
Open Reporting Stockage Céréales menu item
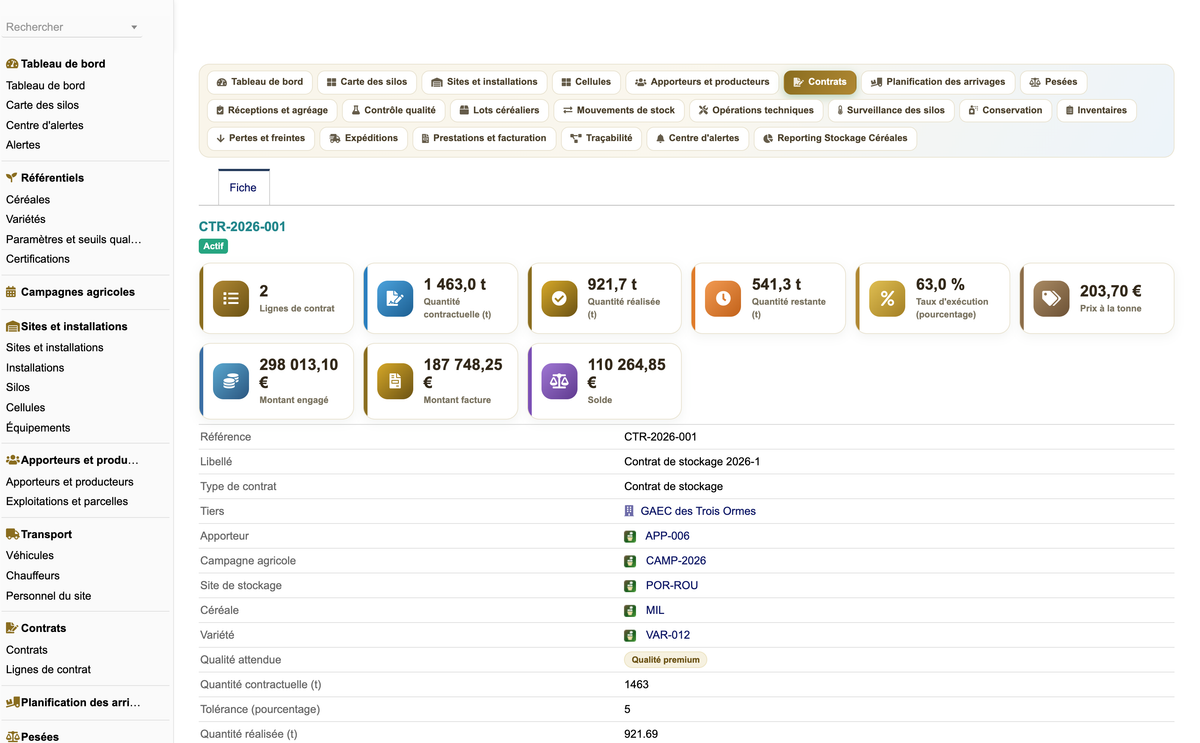click(x=835, y=138)
